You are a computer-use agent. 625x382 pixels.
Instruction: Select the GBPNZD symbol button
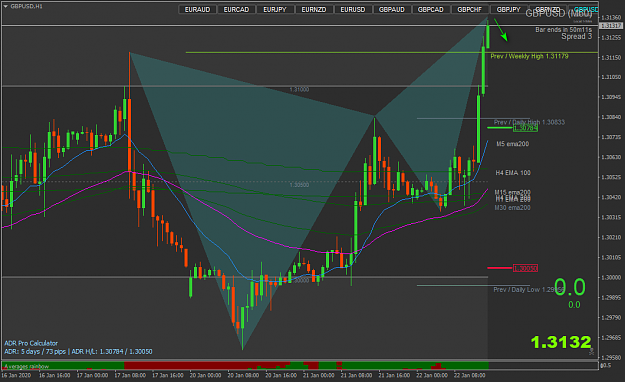point(547,10)
